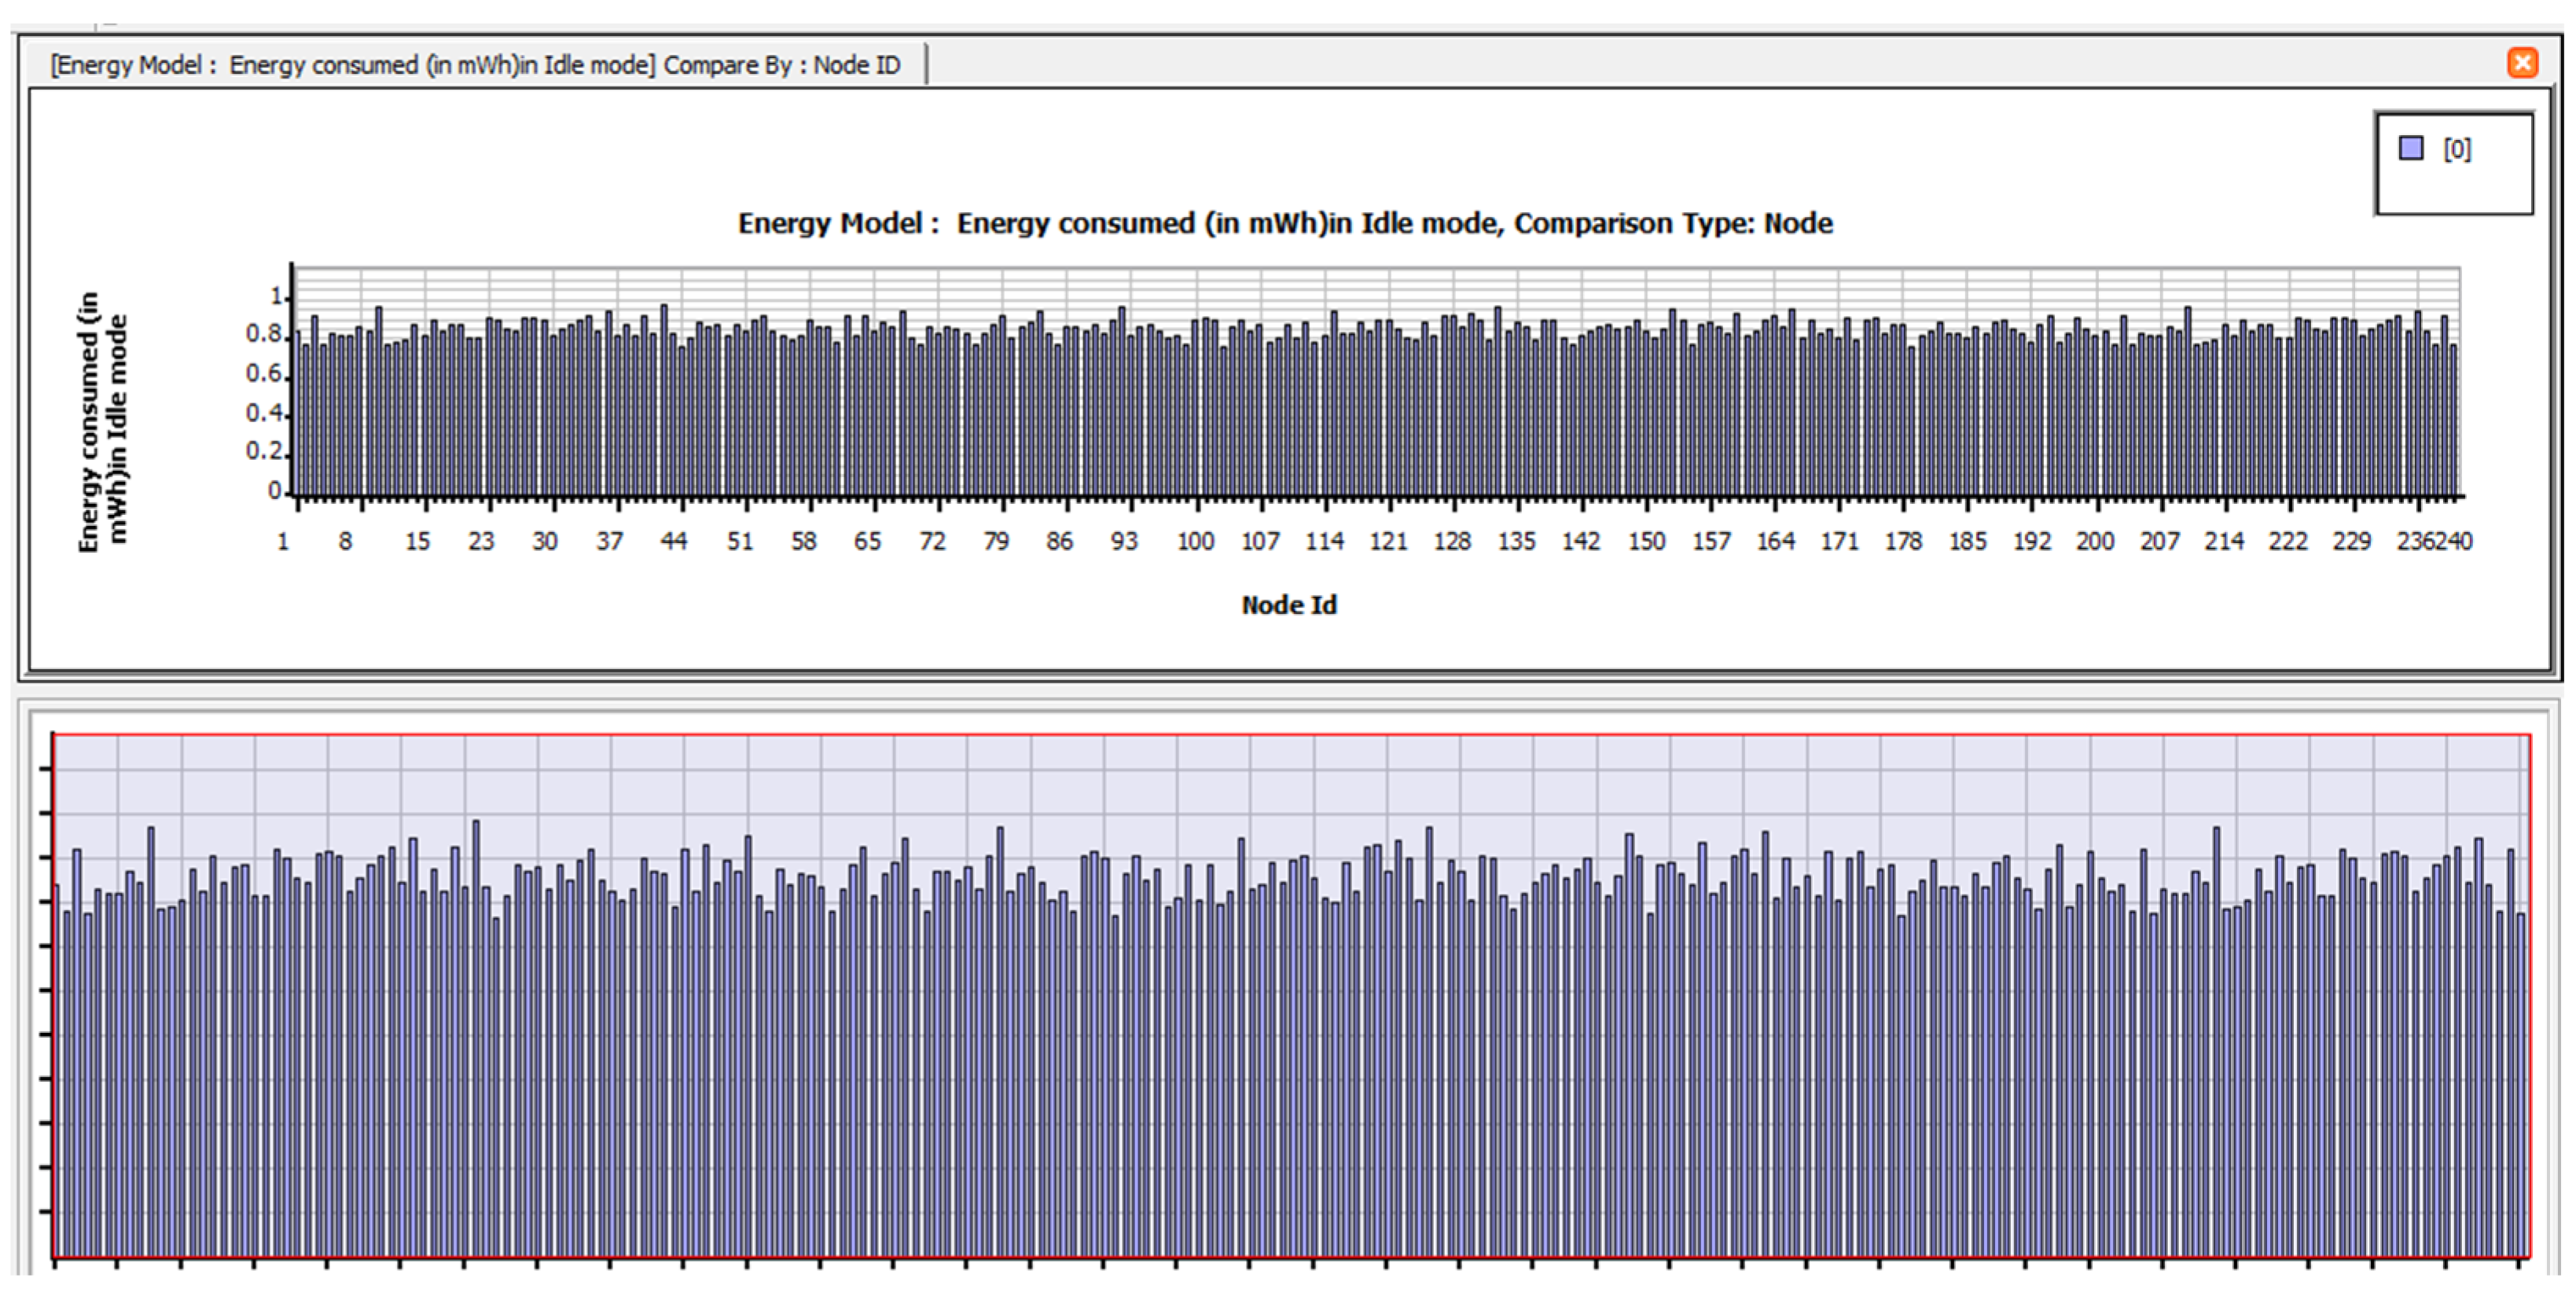Click the x-axis label 150
2576x1304 pixels.
tap(1646, 541)
